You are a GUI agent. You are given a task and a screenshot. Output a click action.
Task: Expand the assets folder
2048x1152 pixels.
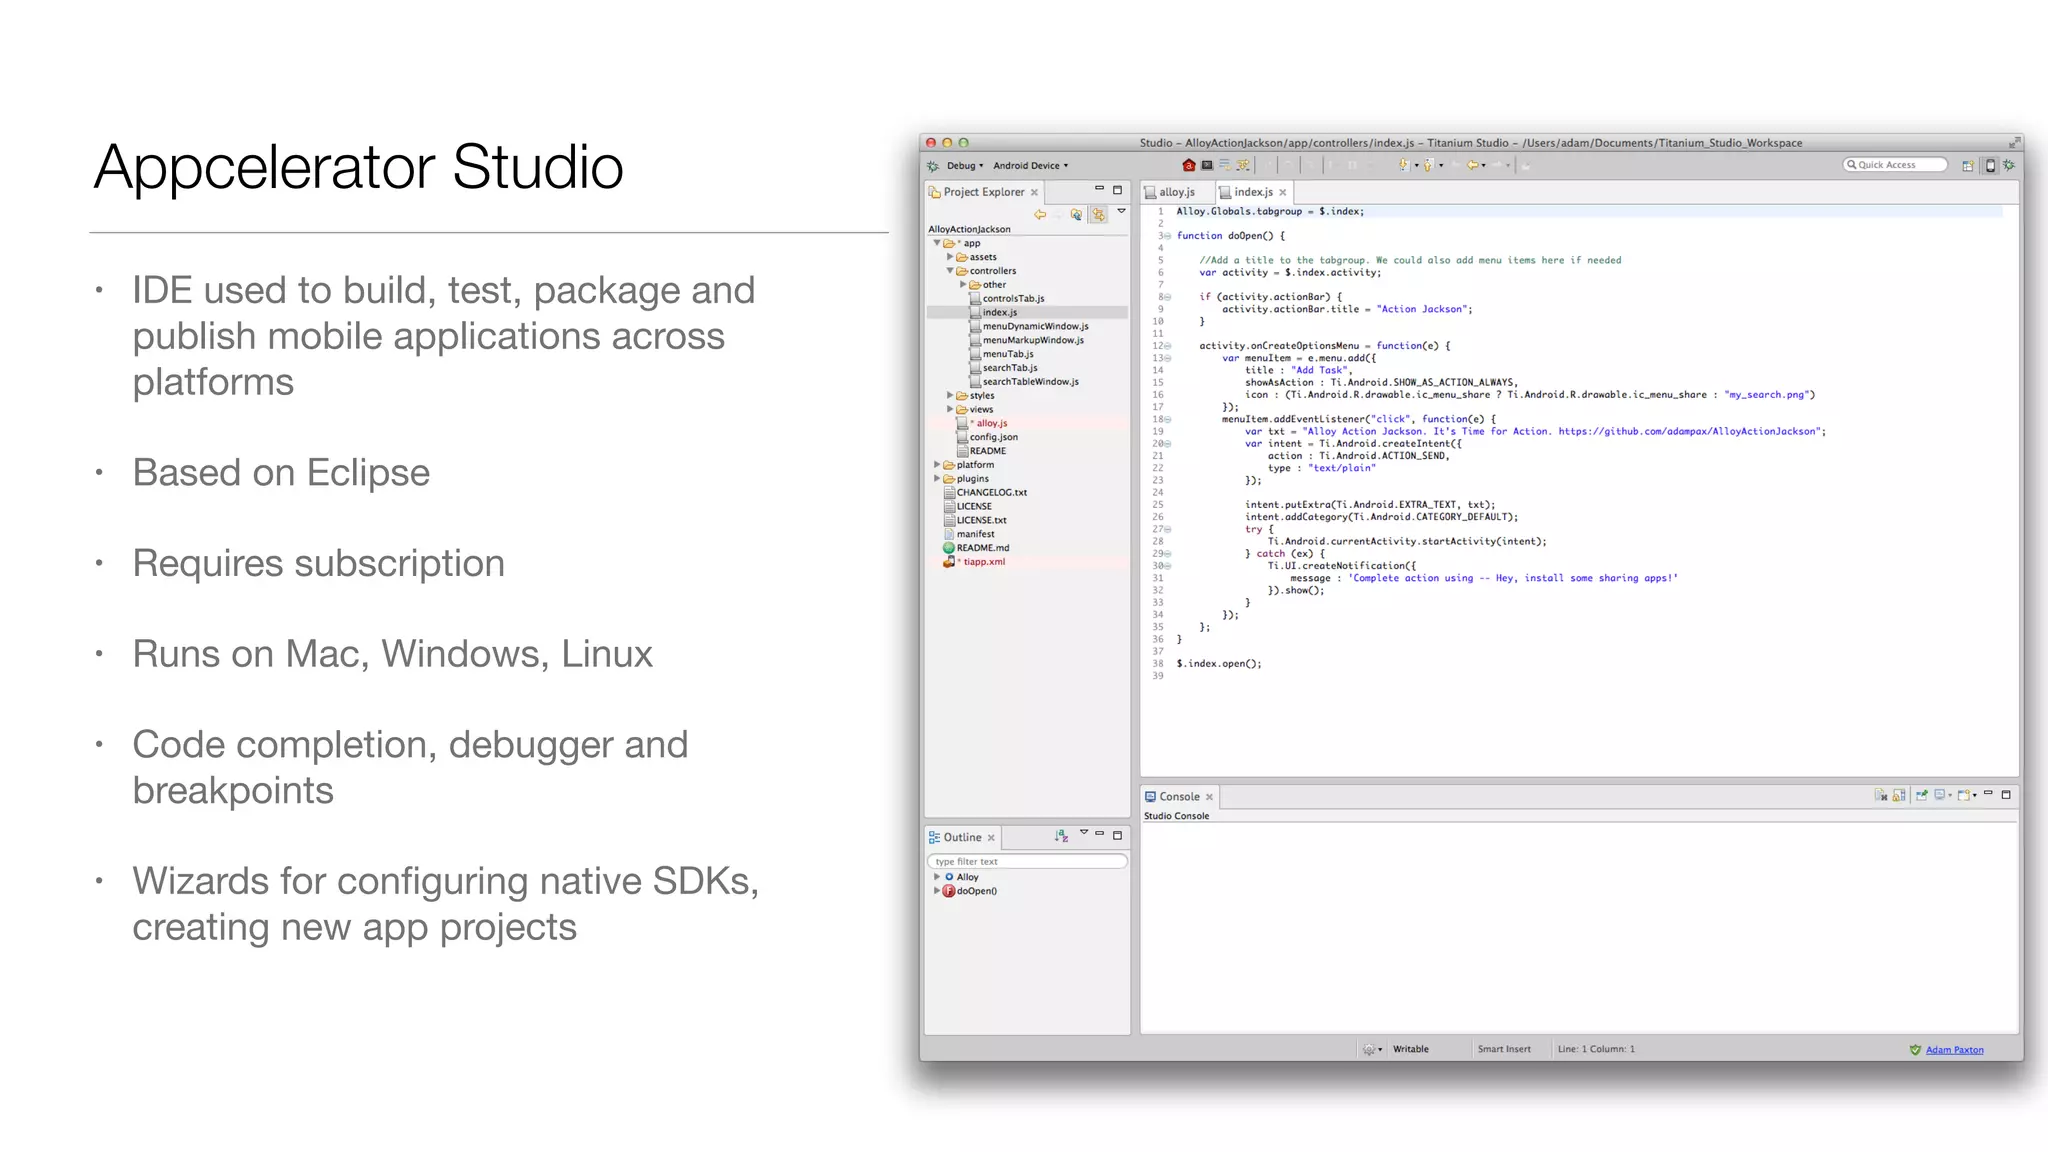click(x=950, y=257)
